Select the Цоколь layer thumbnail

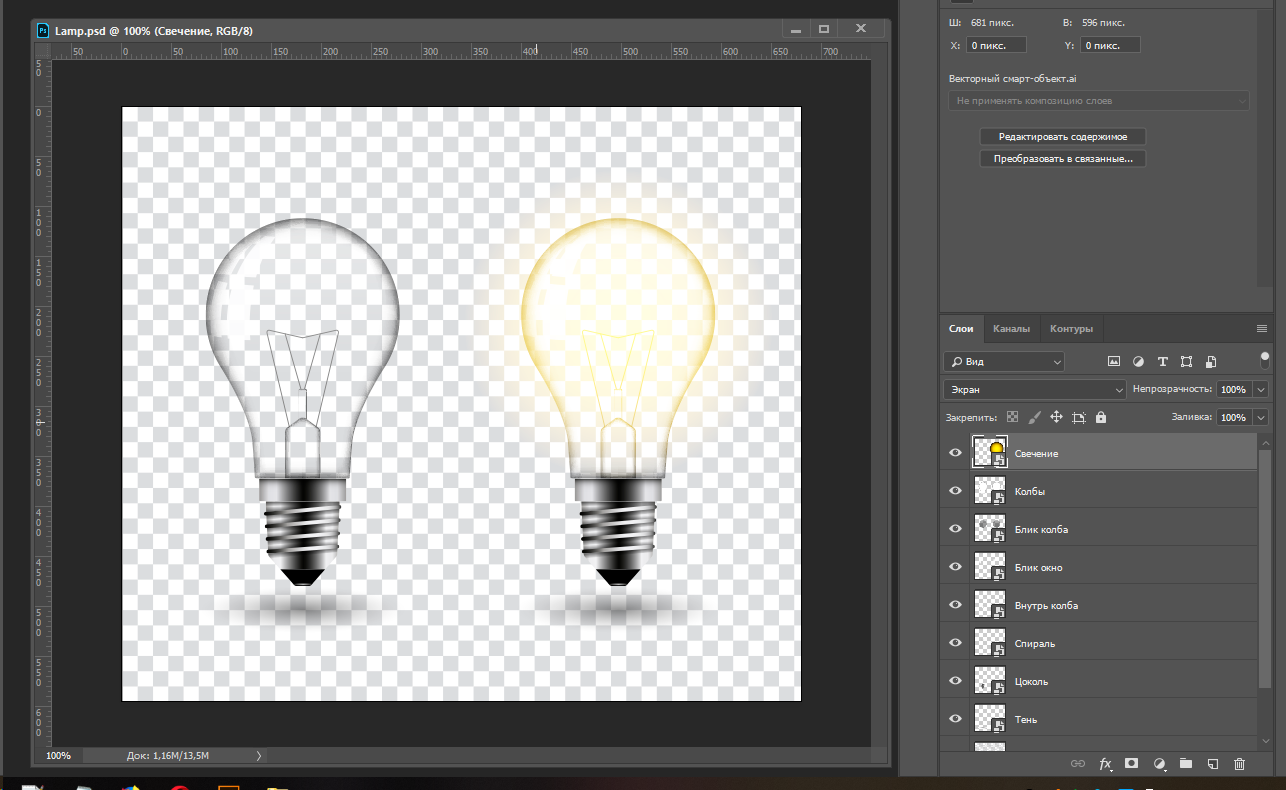tap(990, 682)
